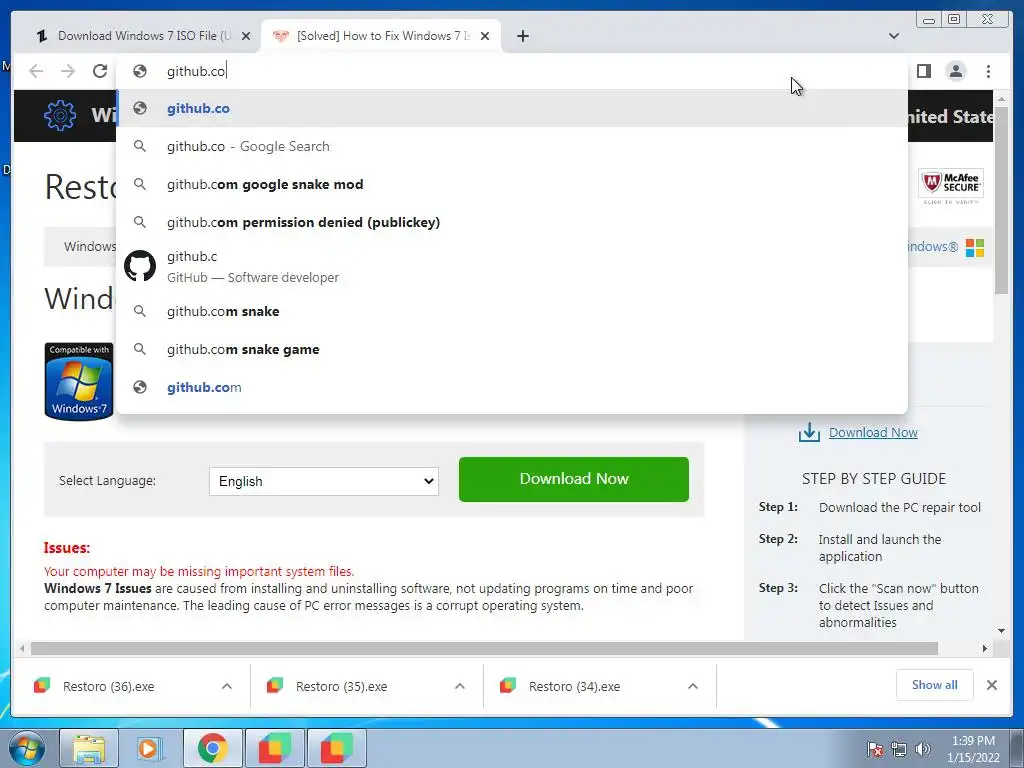Expand the tab search chevron

coord(893,36)
